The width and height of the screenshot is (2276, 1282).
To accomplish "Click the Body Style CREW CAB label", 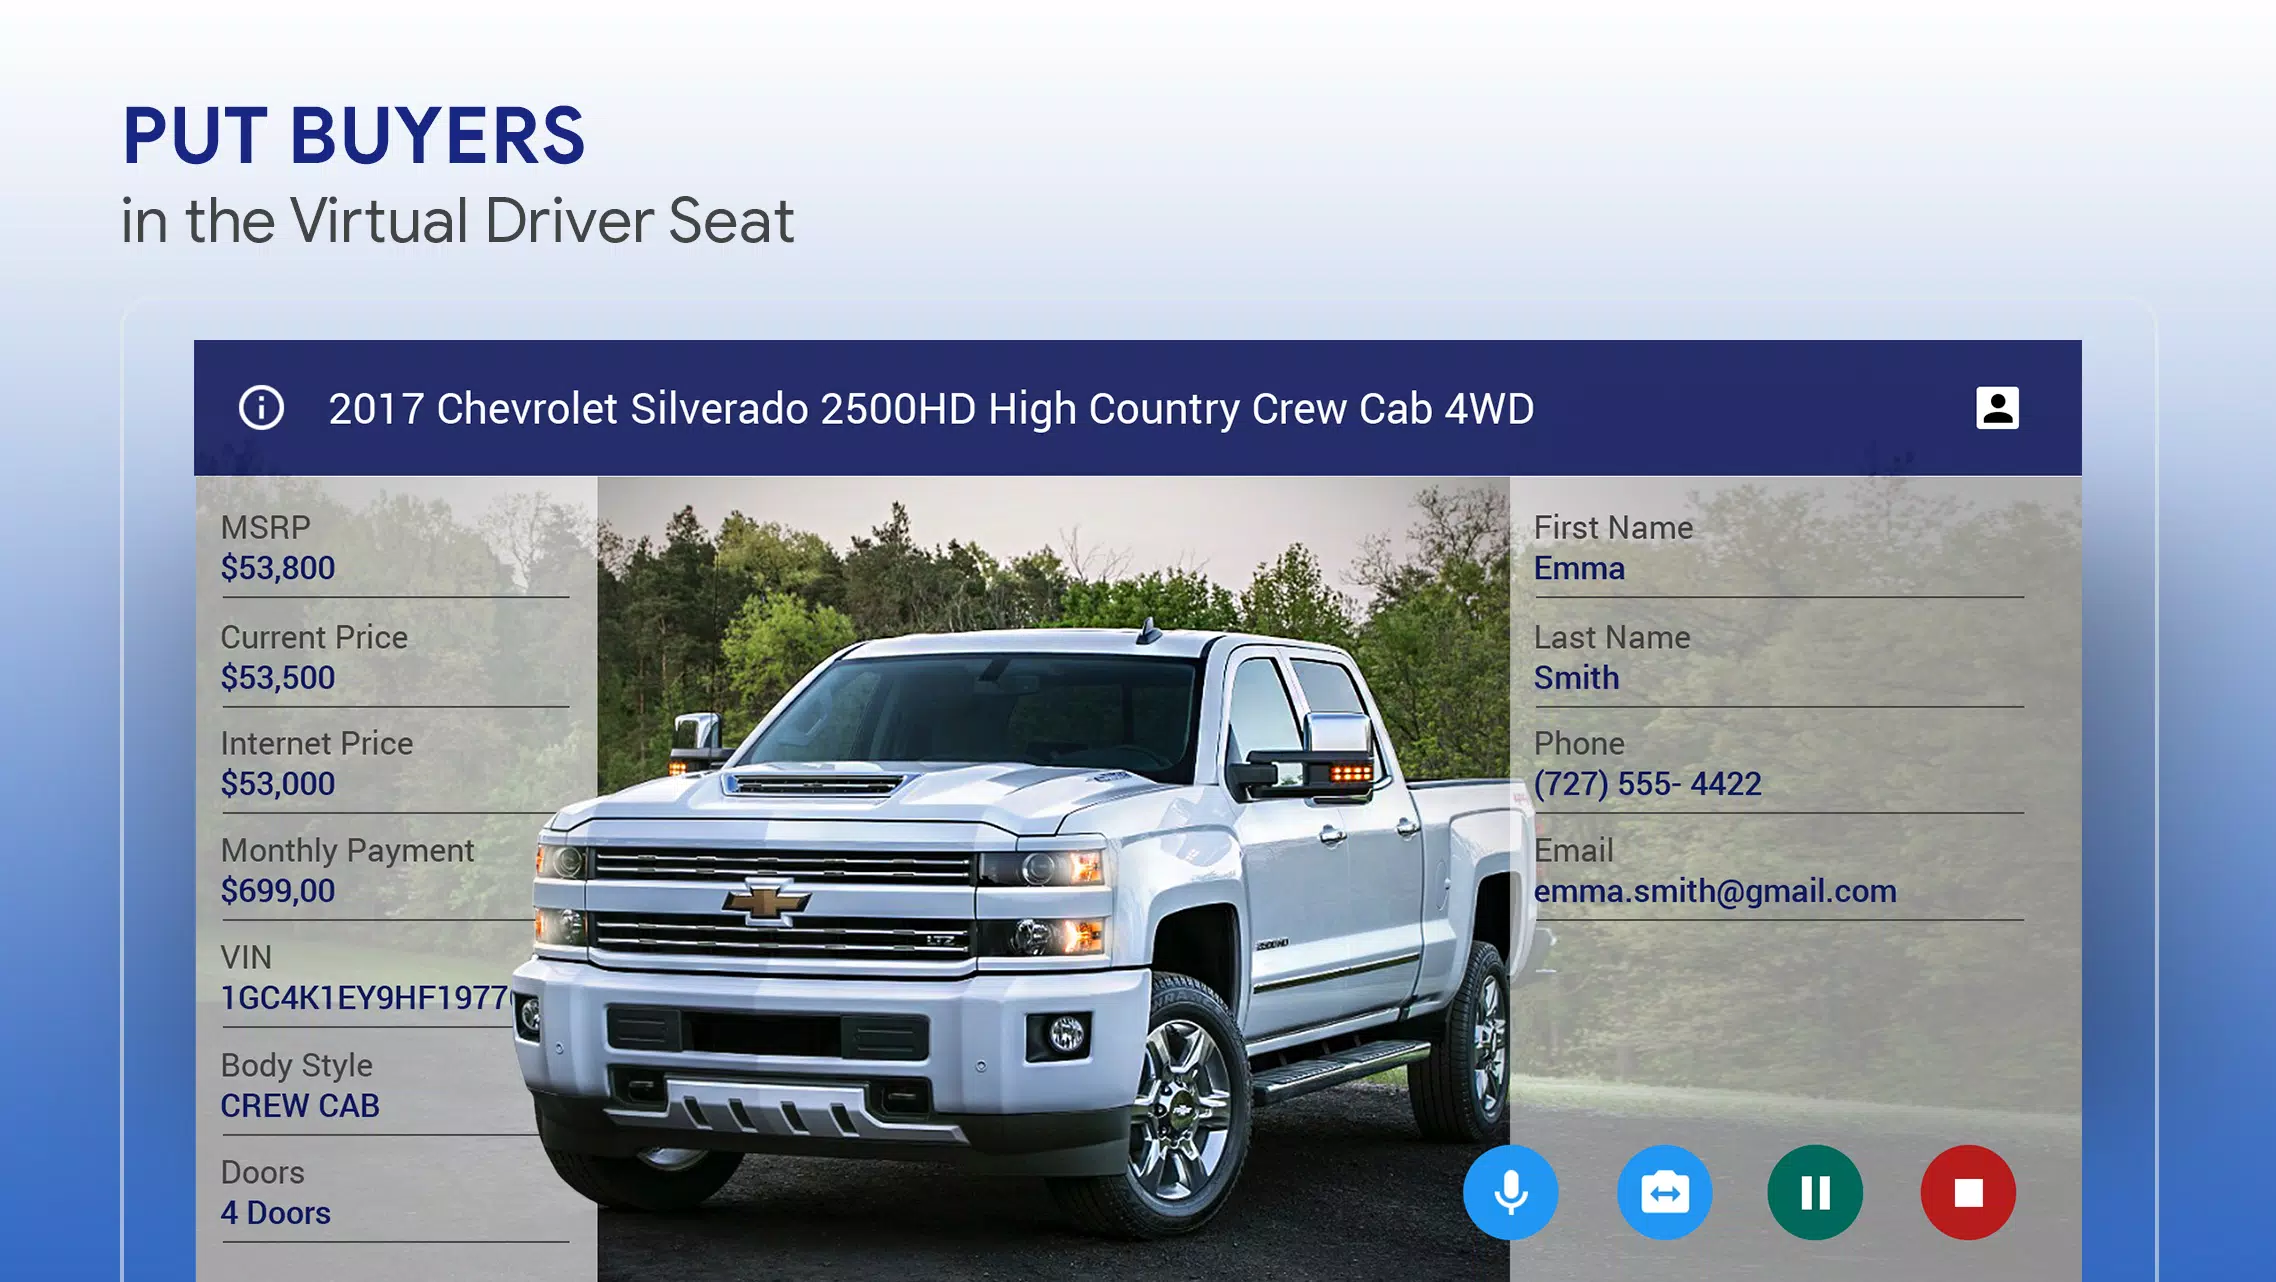I will [300, 1083].
